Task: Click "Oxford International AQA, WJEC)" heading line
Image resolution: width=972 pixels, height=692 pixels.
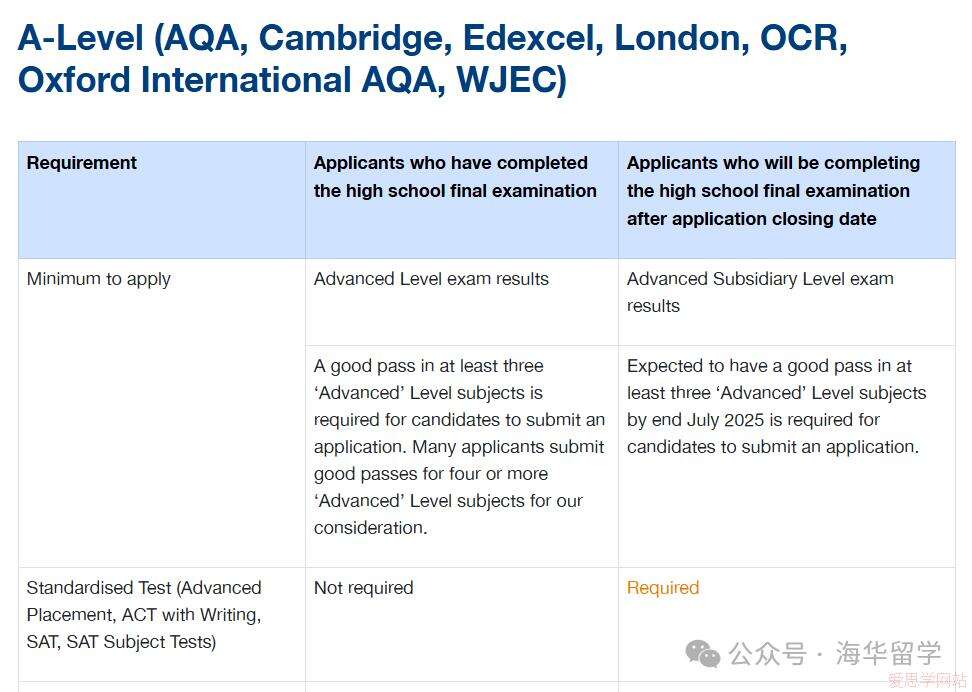Action: pos(292,80)
